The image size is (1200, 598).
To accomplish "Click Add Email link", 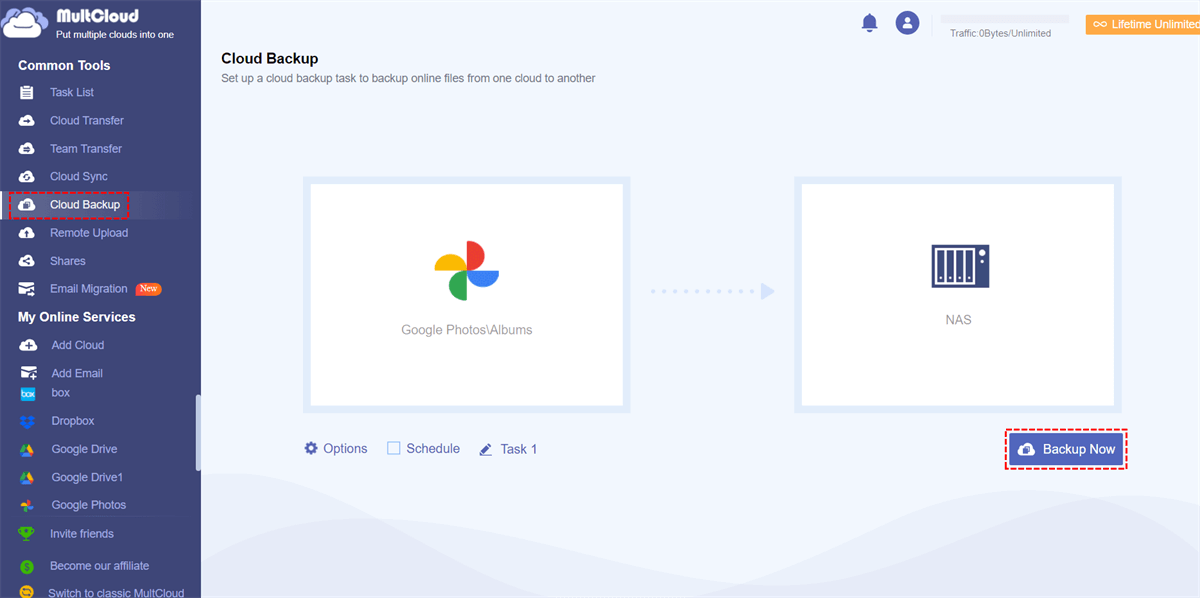I will click(77, 373).
